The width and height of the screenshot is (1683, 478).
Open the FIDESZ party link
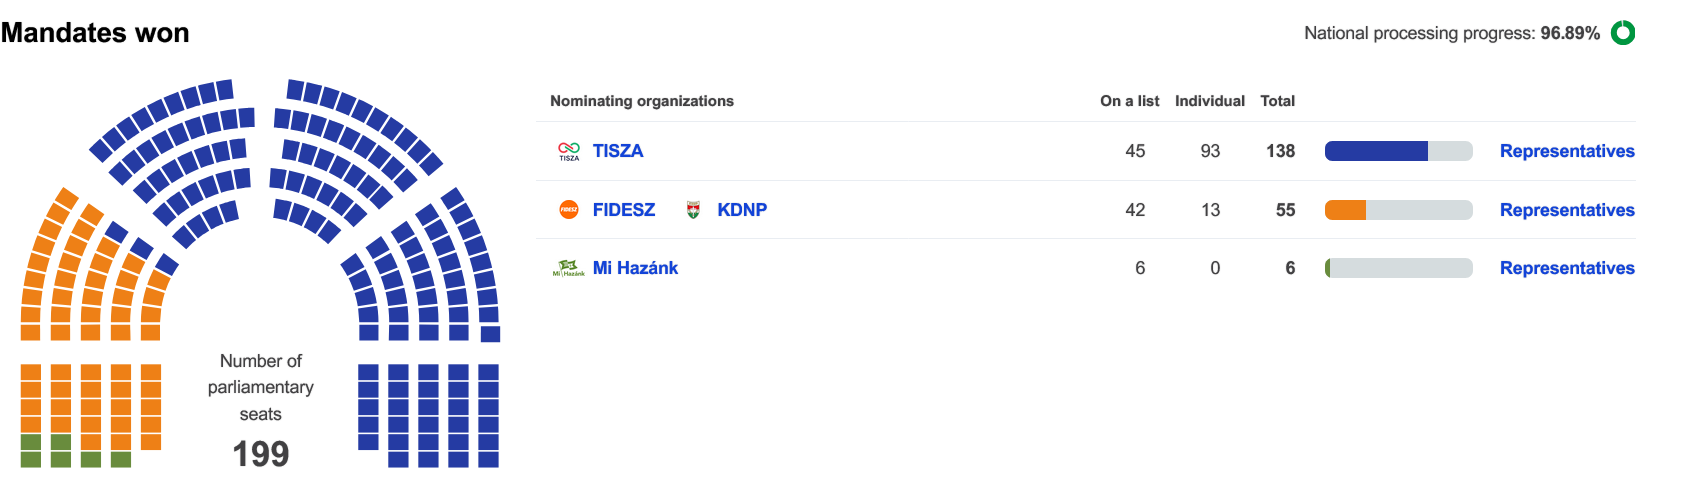(624, 210)
